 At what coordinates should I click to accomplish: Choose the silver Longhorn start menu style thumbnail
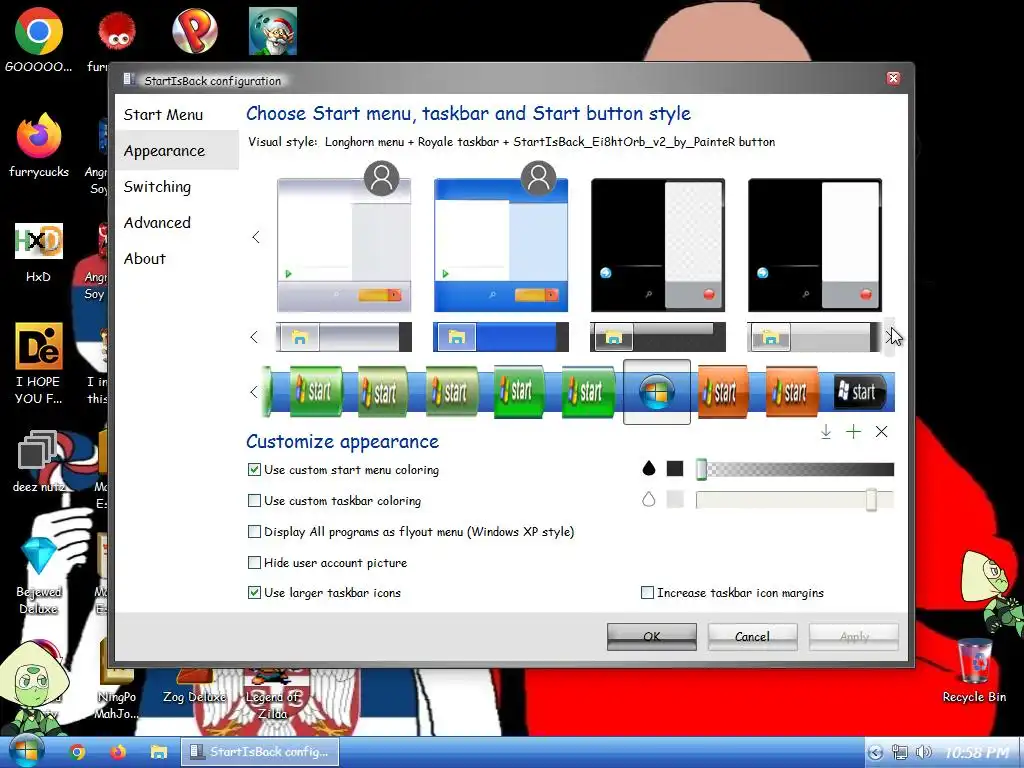pos(344,244)
